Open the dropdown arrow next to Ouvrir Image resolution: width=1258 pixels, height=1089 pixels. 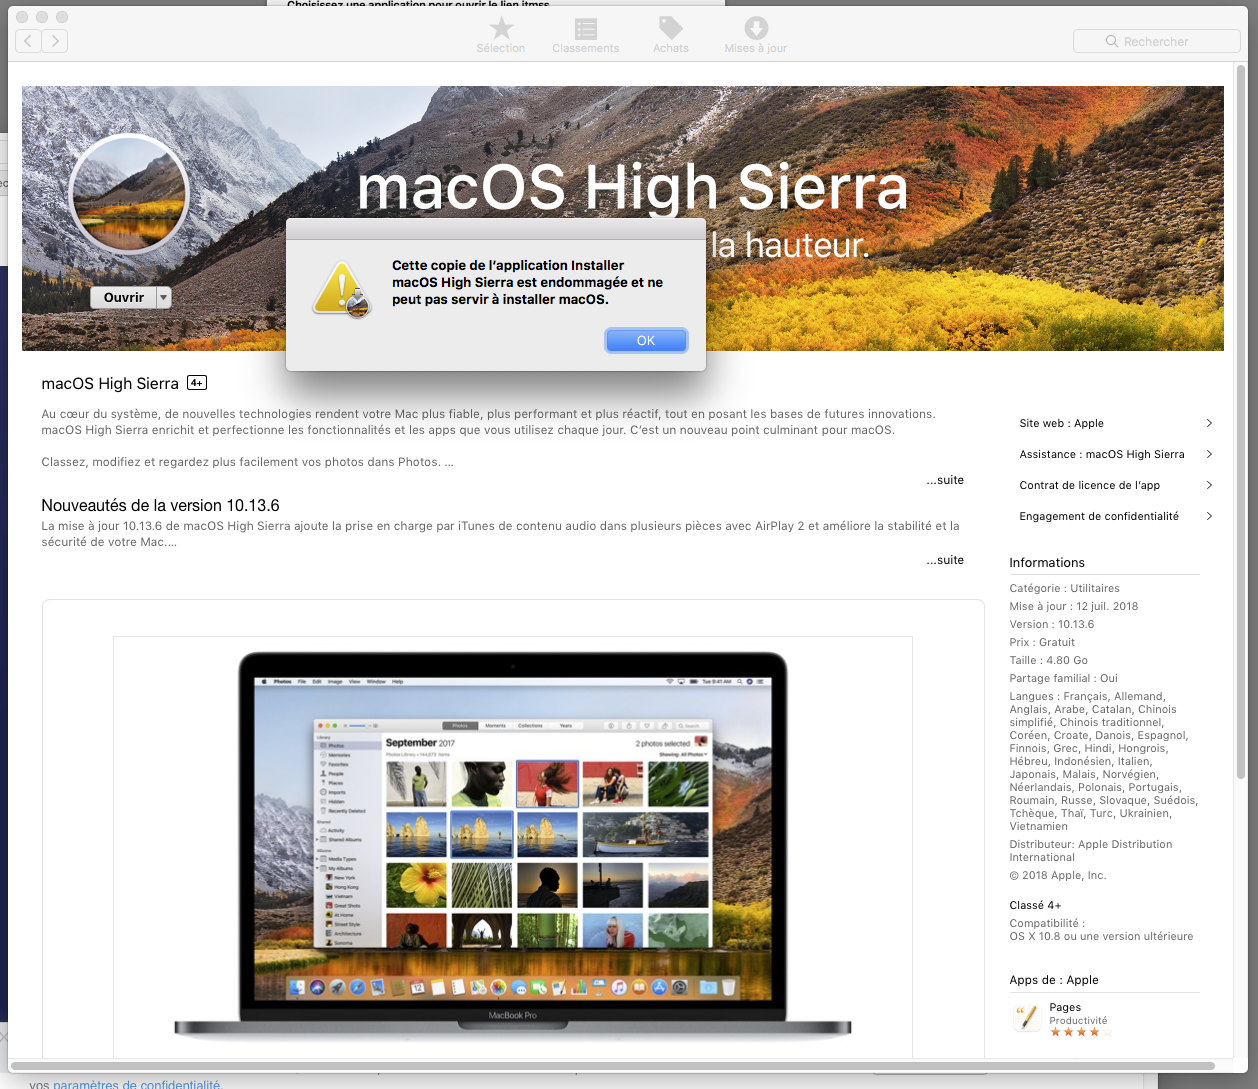coord(164,297)
